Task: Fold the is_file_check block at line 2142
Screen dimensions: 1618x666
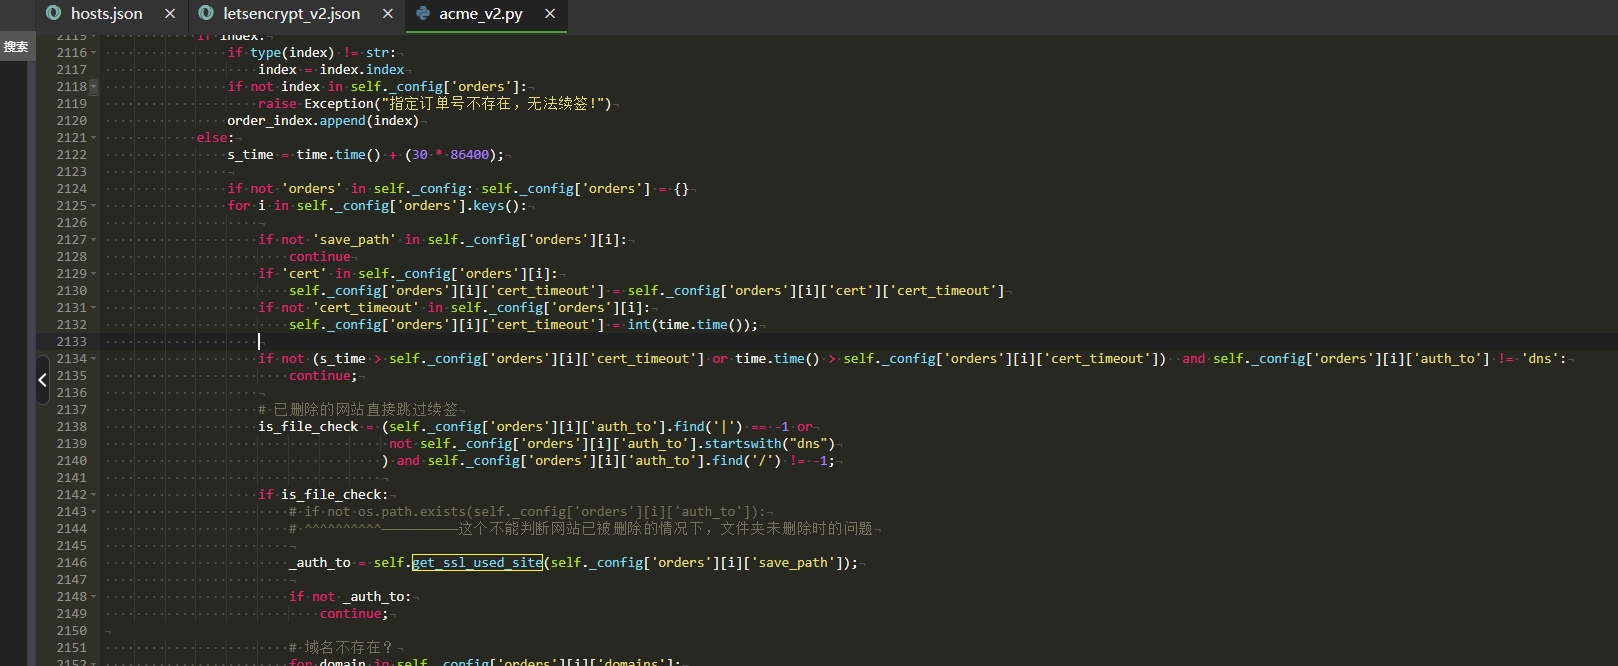Action: click(94, 495)
